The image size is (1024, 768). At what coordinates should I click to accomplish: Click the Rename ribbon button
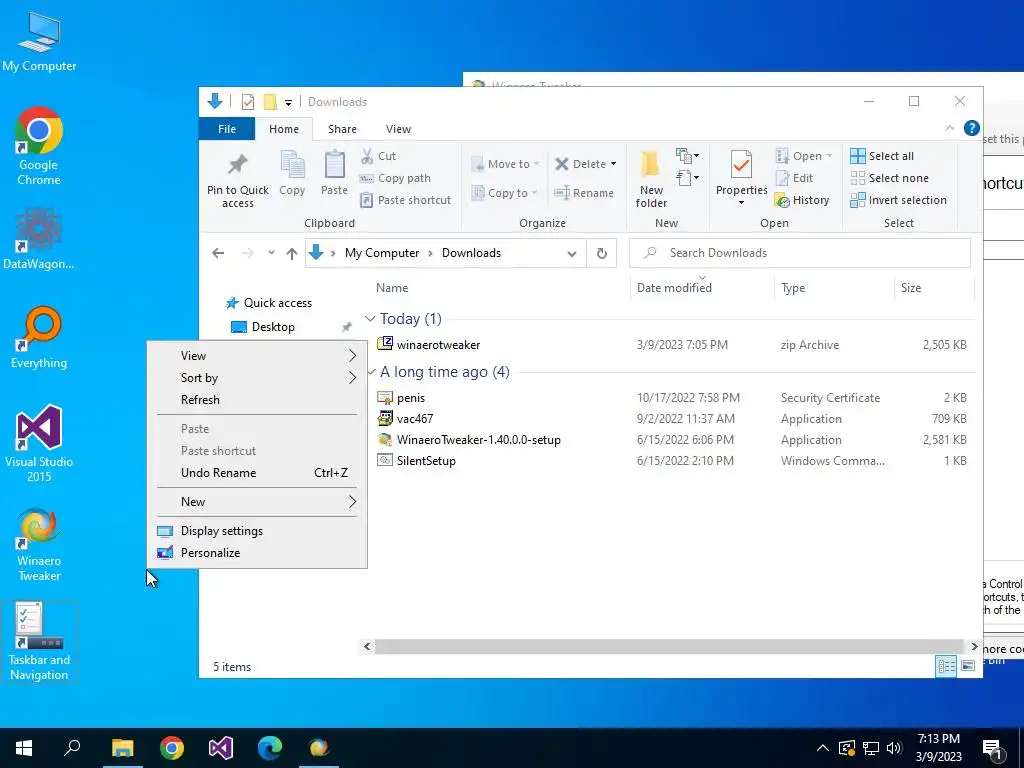click(x=584, y=193)
